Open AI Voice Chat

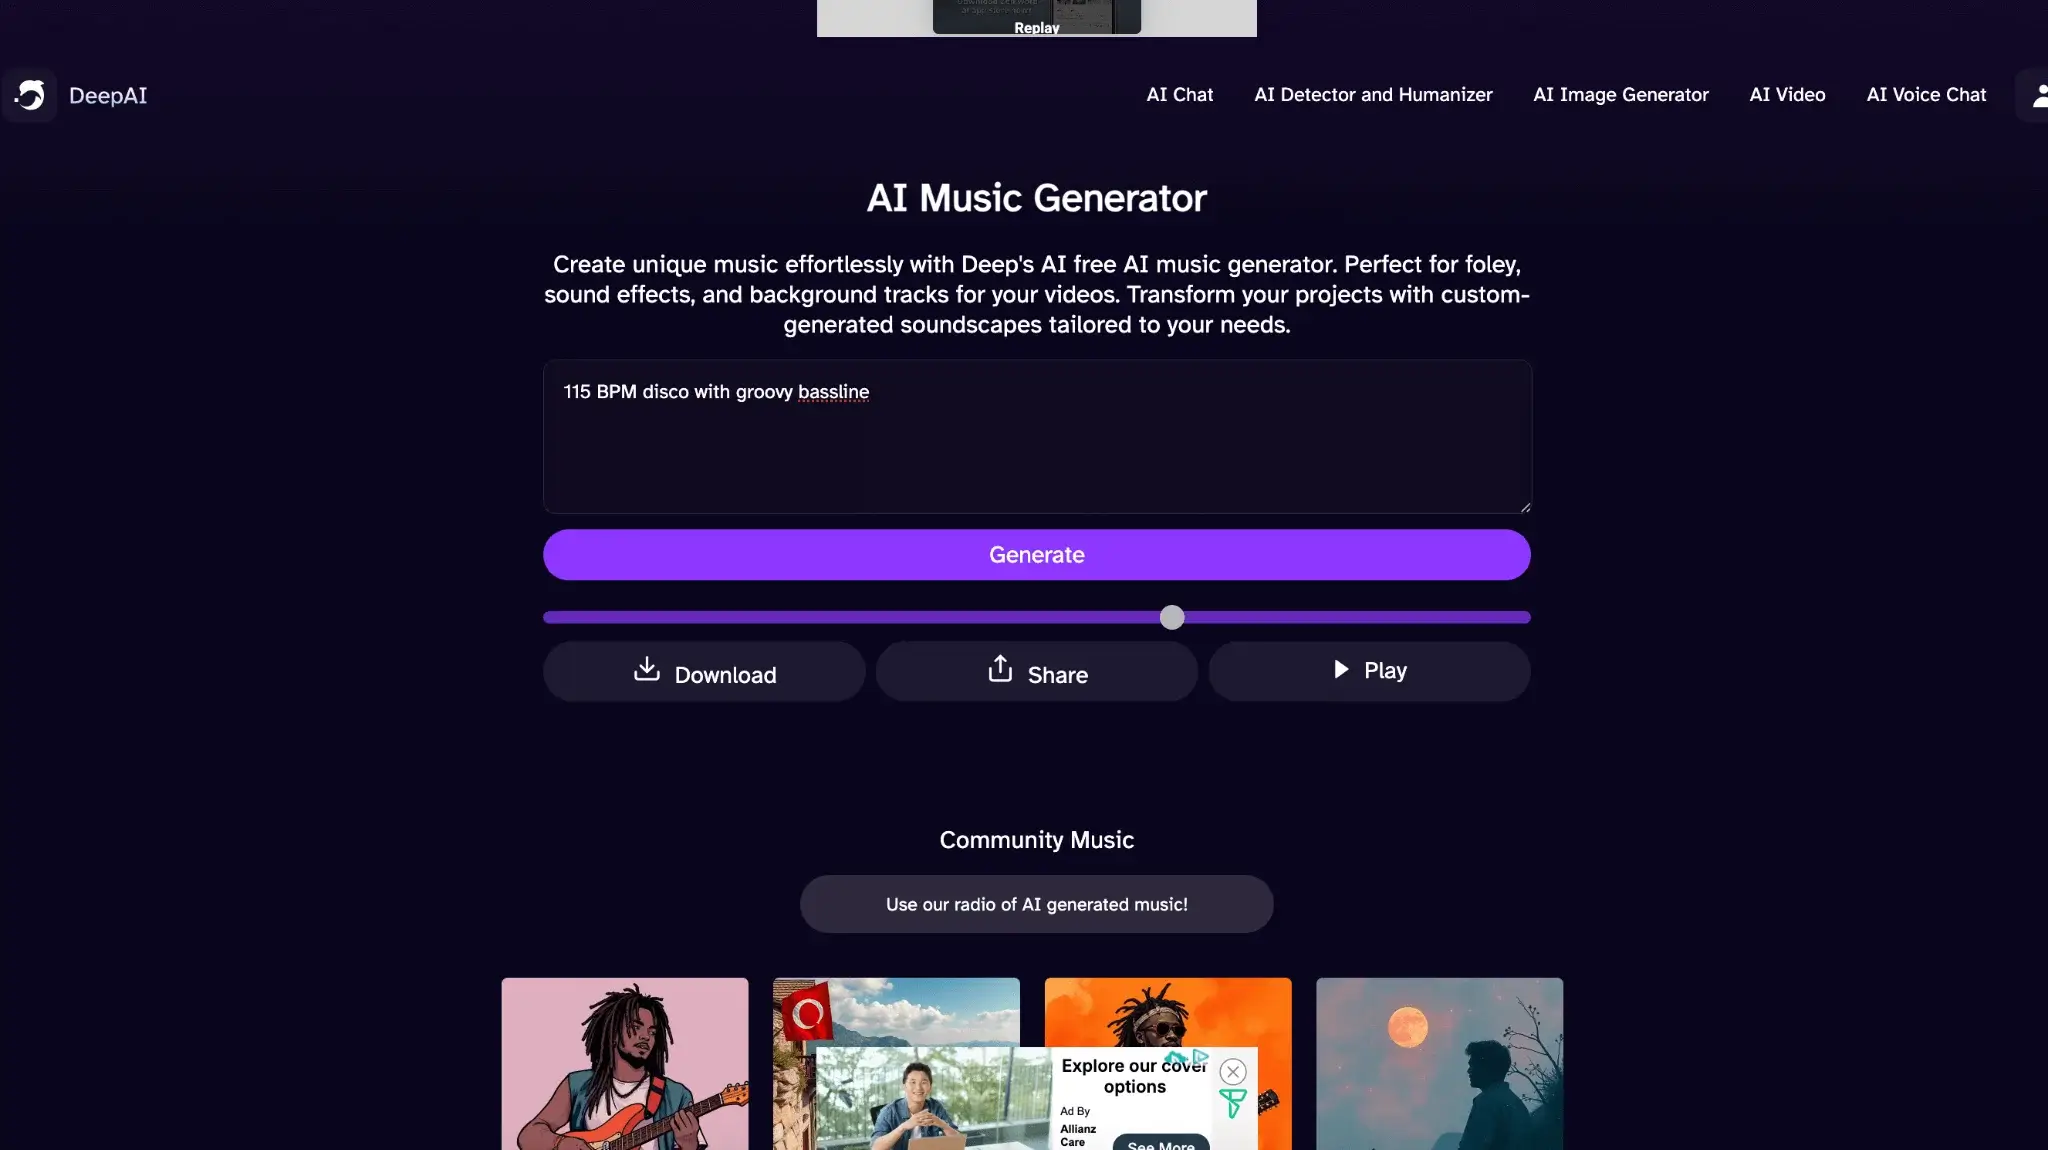click(1926, 95)
